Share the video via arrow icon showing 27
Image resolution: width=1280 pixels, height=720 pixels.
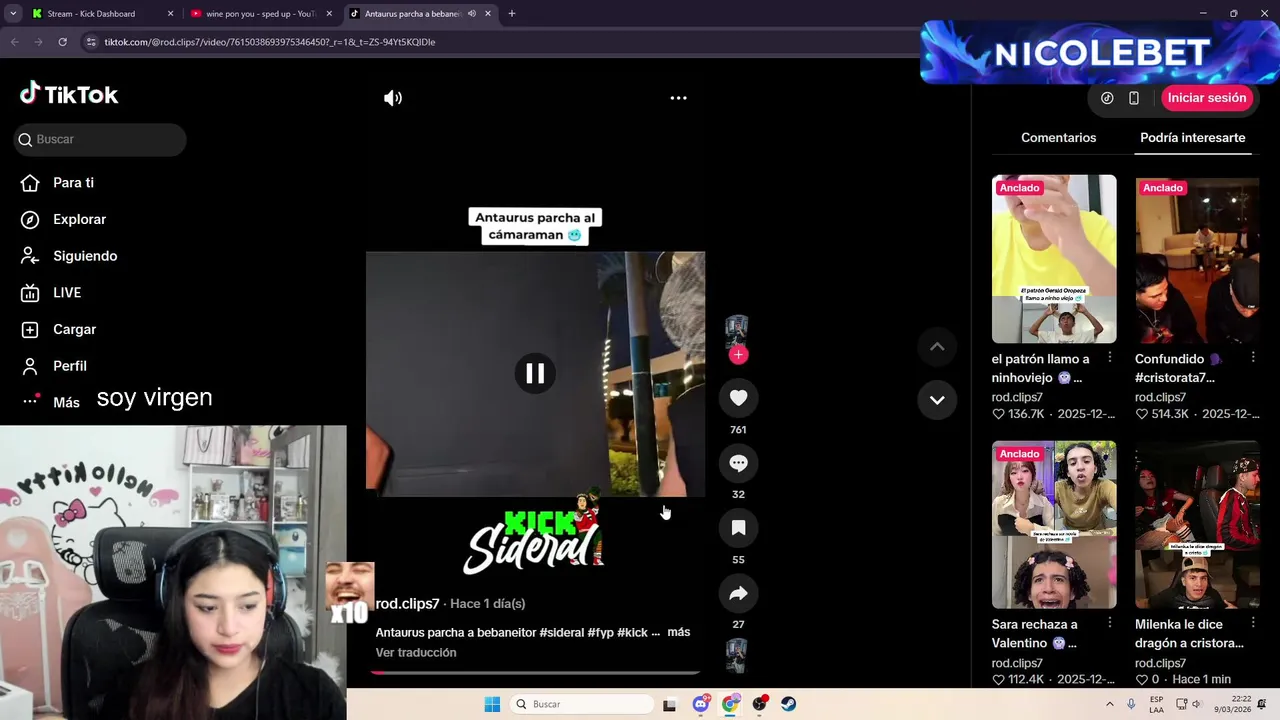pyautogui.click(x=738, y=593)
